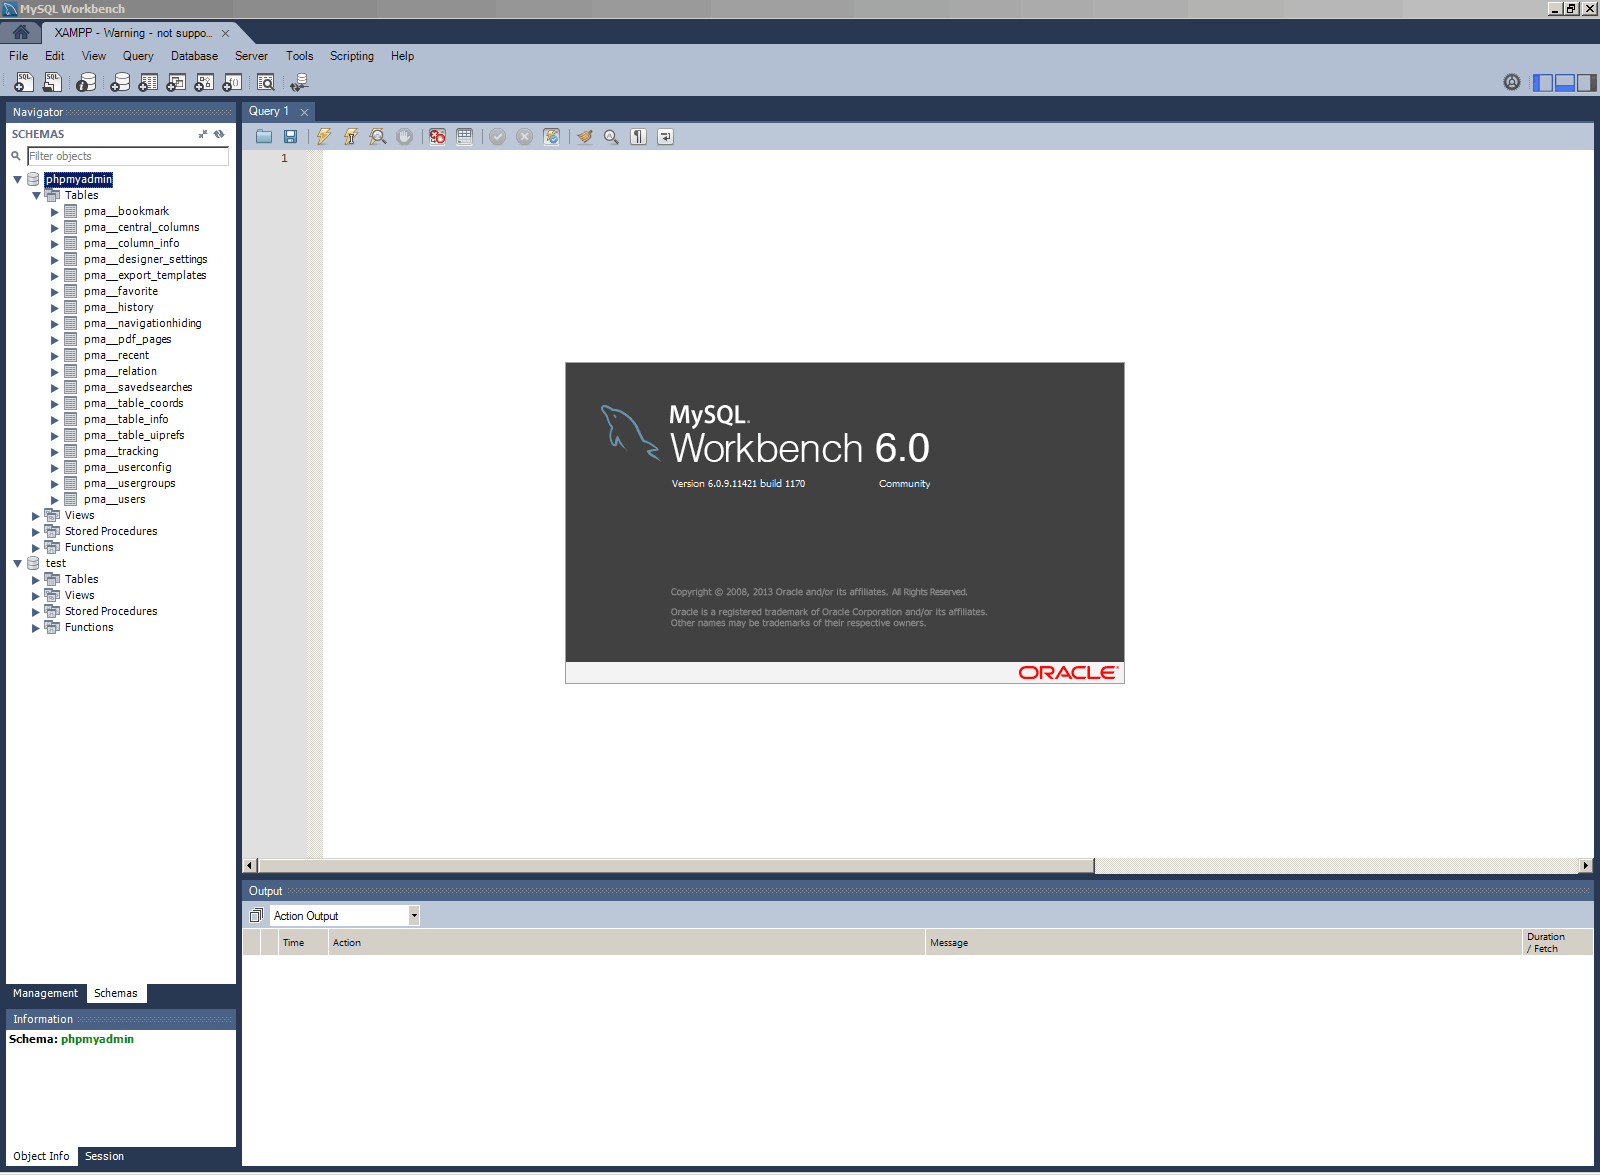Open the Scripting menu
1600x1175 pixels.
click(x=352, y=56)
